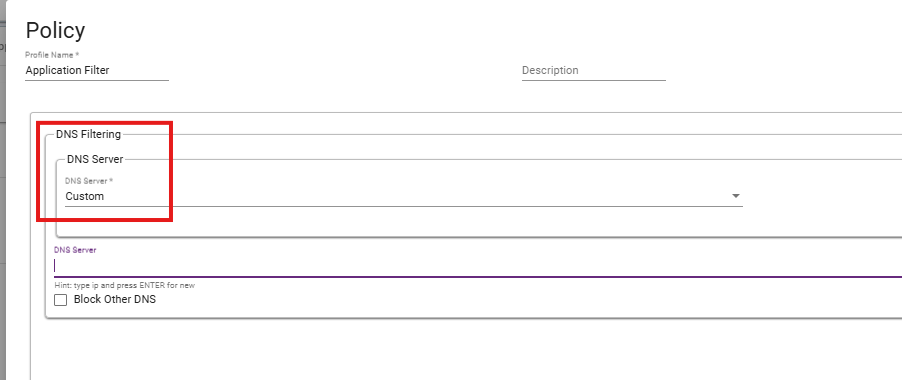The image size is (902, 380).
Task: Click the Description input field
Action: (594, 70)
